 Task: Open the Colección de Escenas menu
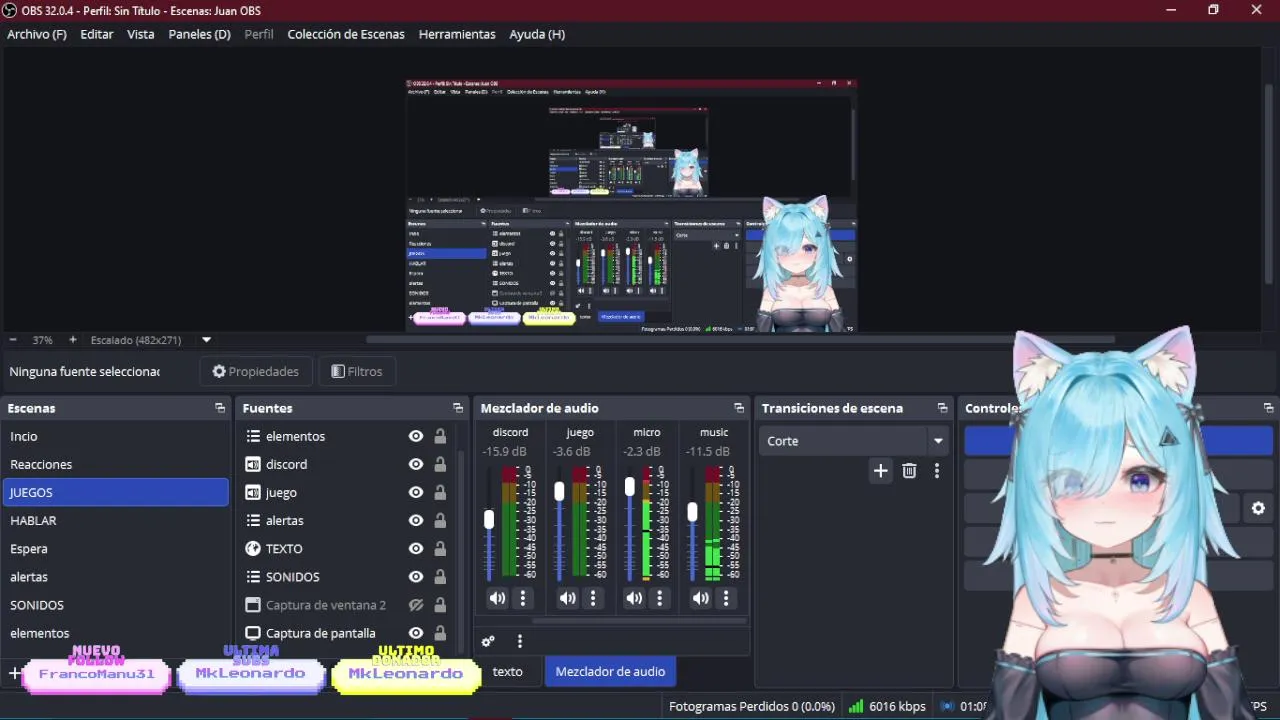[x=346, y=34]
